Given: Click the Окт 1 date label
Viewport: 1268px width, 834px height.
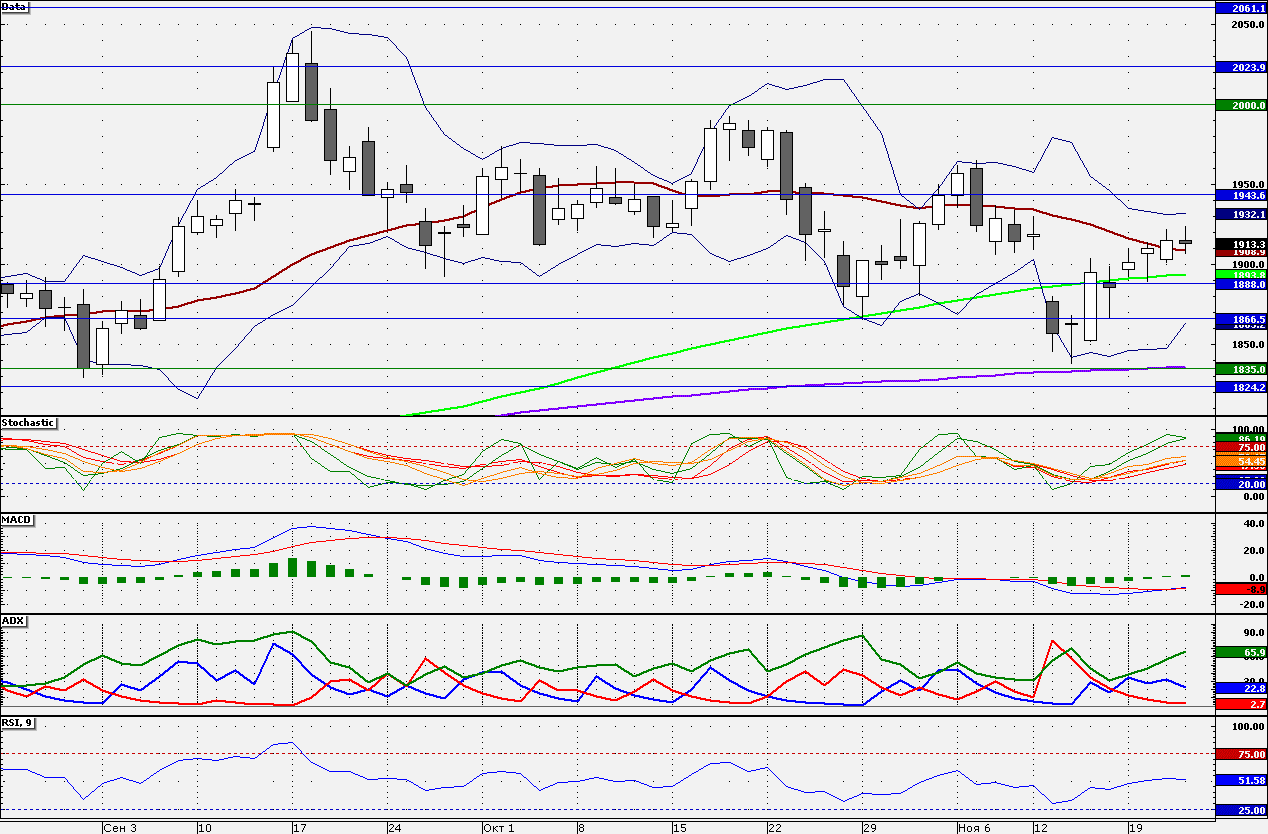Looking at the screenshot, I should click(499, 828).
